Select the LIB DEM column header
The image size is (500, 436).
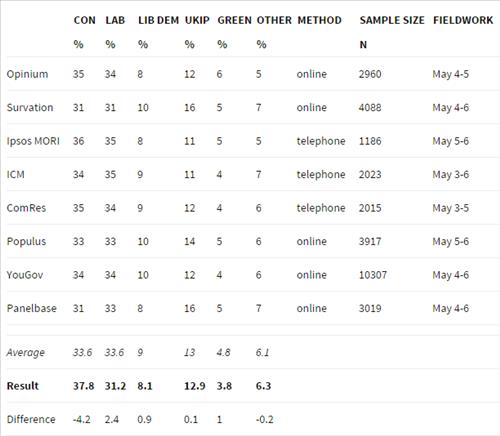tap(158, 20)
